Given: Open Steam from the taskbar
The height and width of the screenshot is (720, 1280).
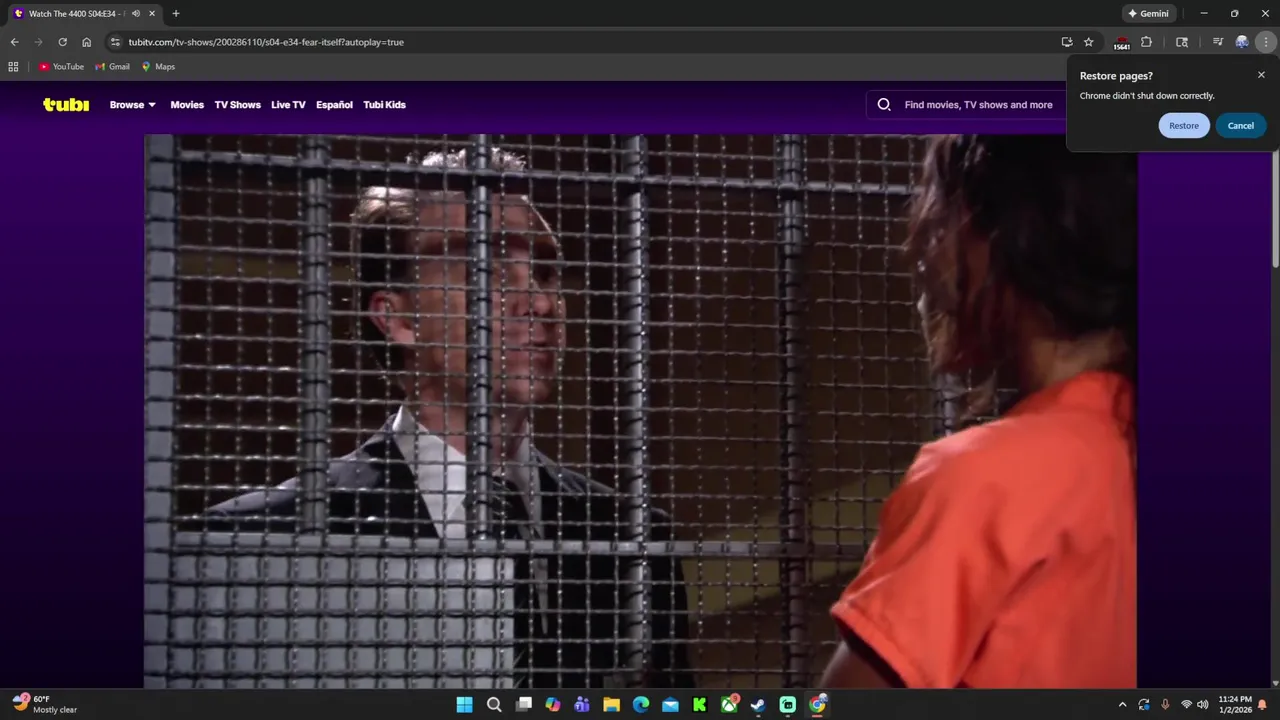Looking at the screenshot, I should [758, 705].
